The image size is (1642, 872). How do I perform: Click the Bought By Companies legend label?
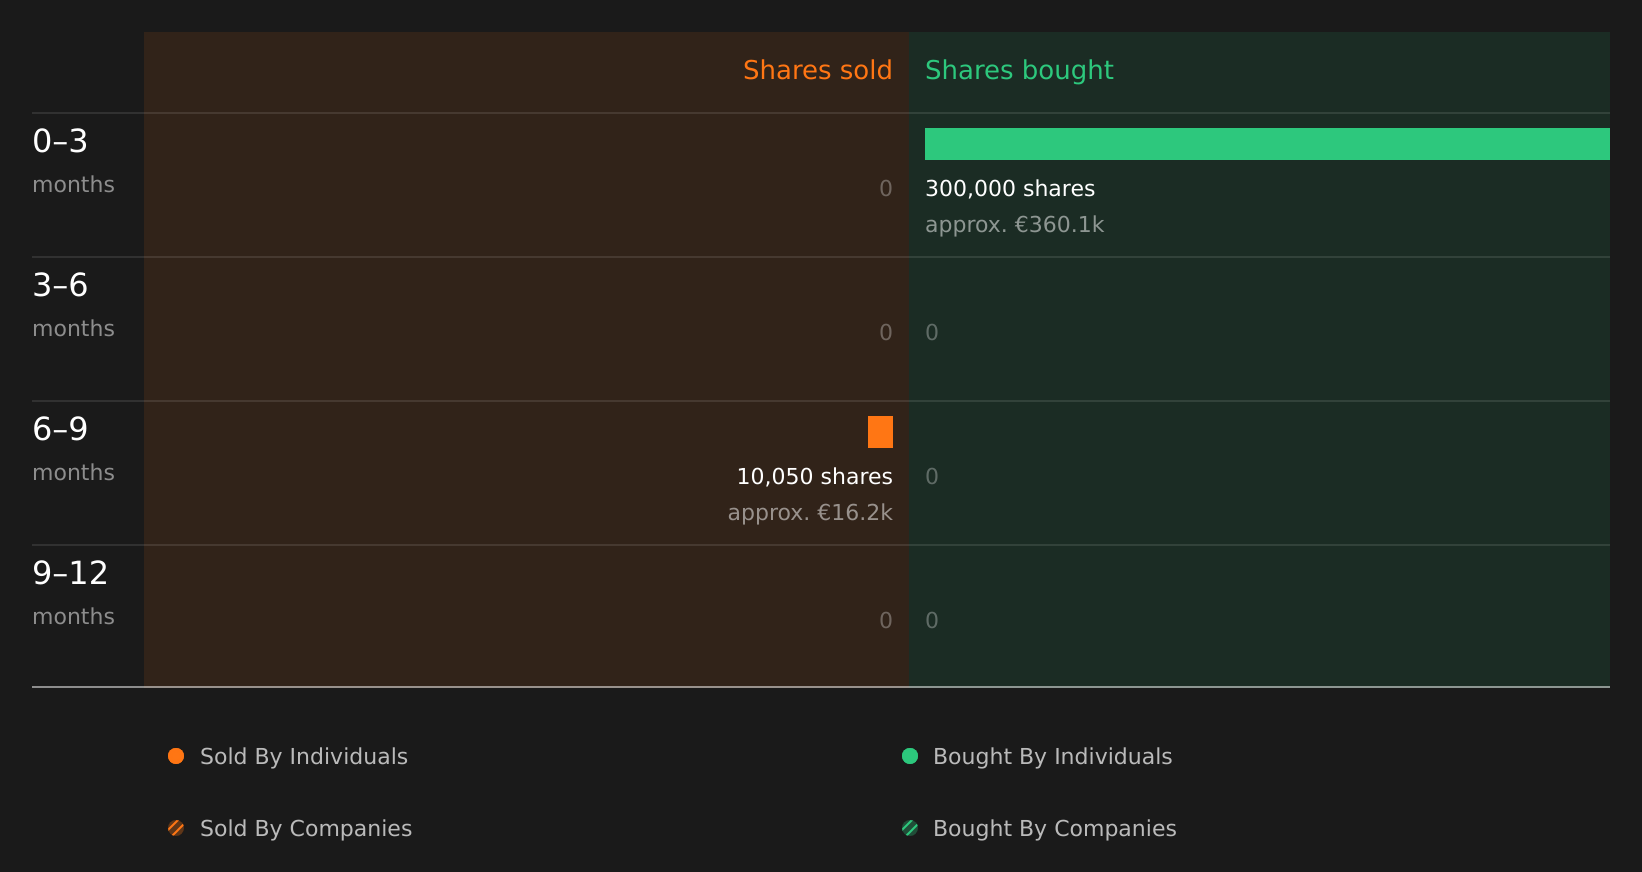point(1054,829)
